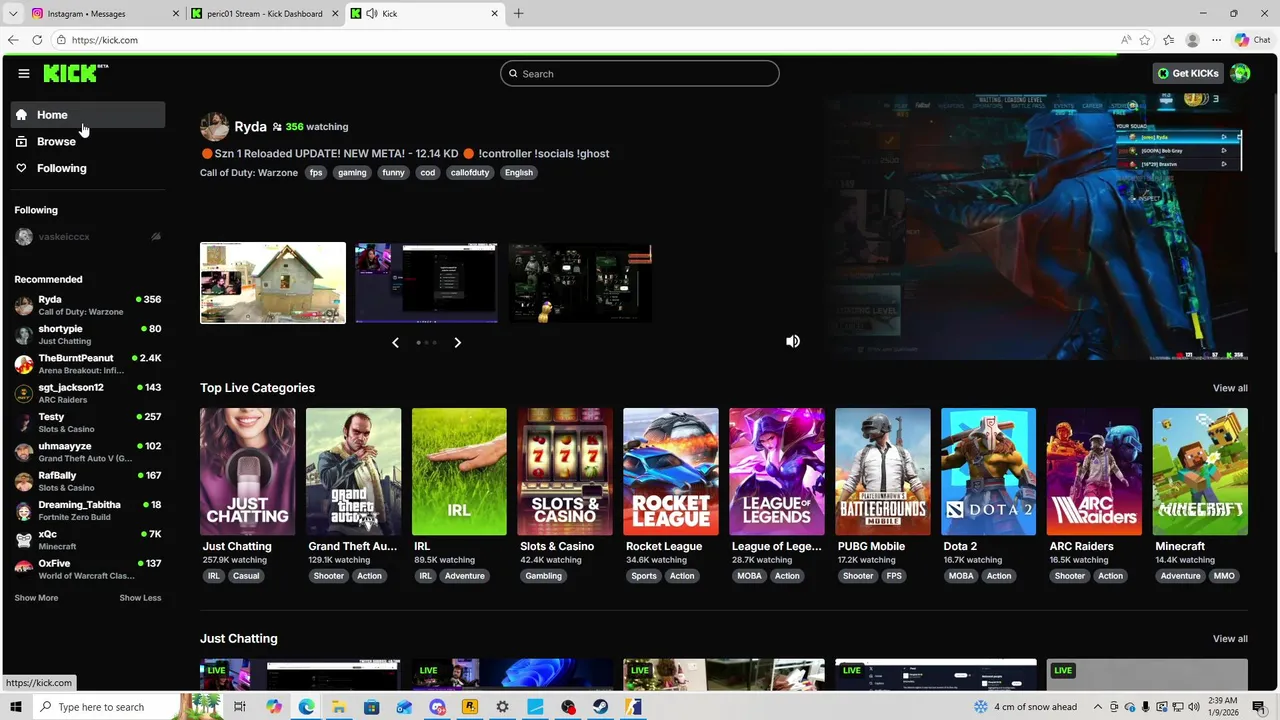Open the green profile avatar menu
Screen dimensions: 1280x720
(x=1240, y=73)
